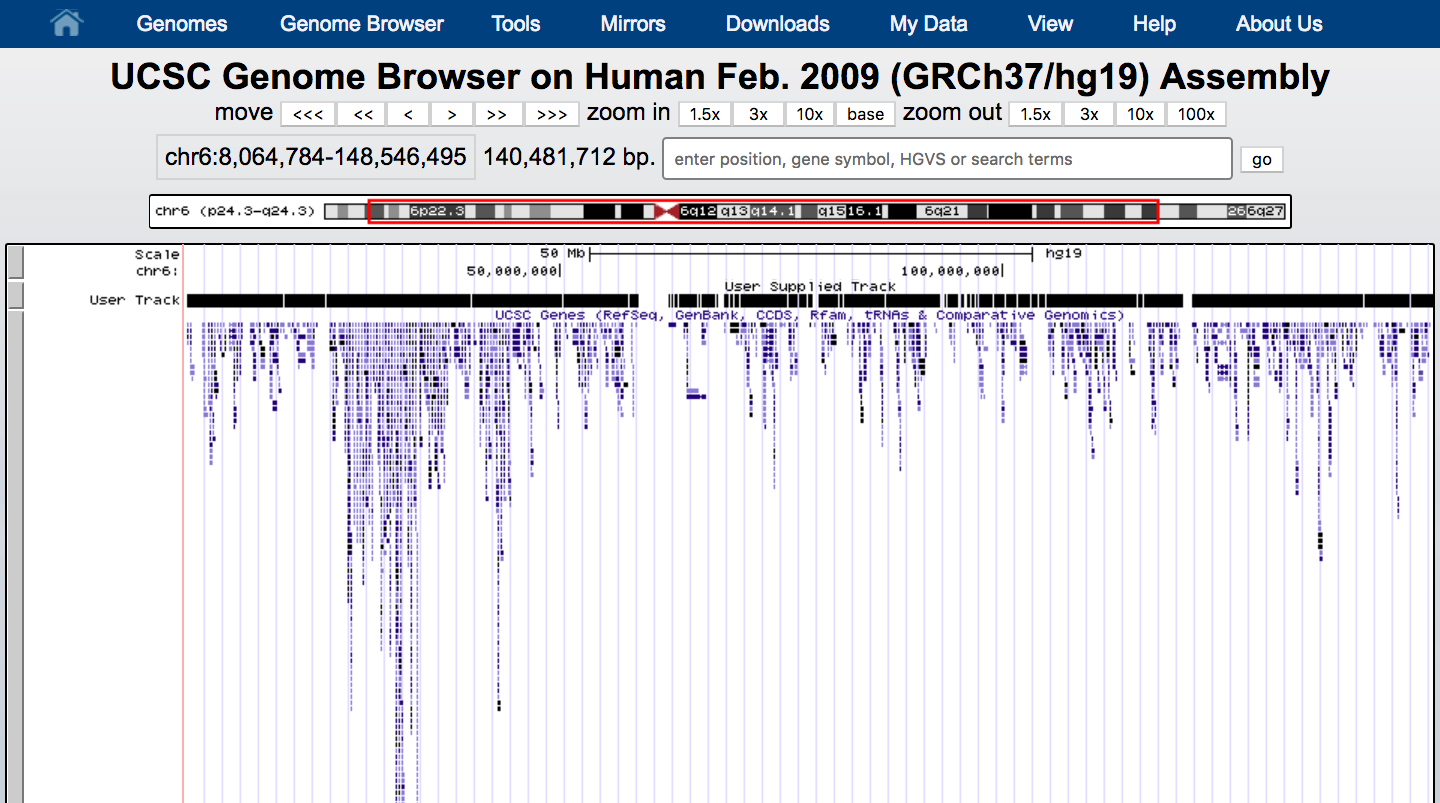Select the 6q21 band on ideogram
1440x803 pixels.
coord(942,211)
